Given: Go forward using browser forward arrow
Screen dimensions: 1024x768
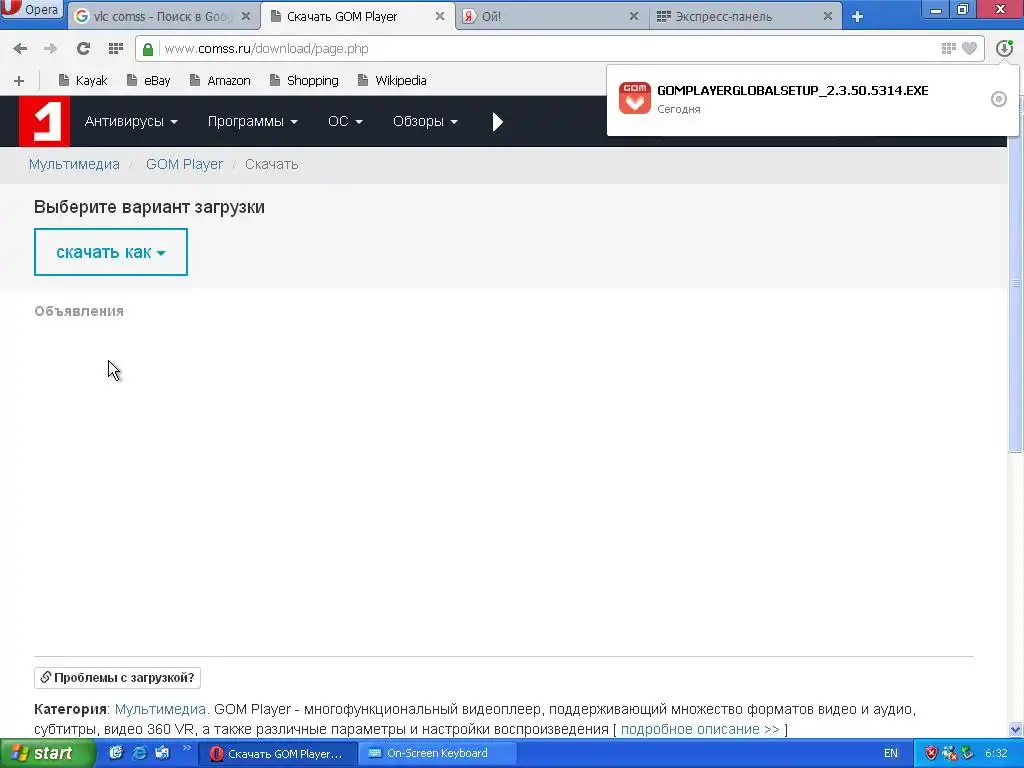Looking at the screenshot, I should [50, 48].
